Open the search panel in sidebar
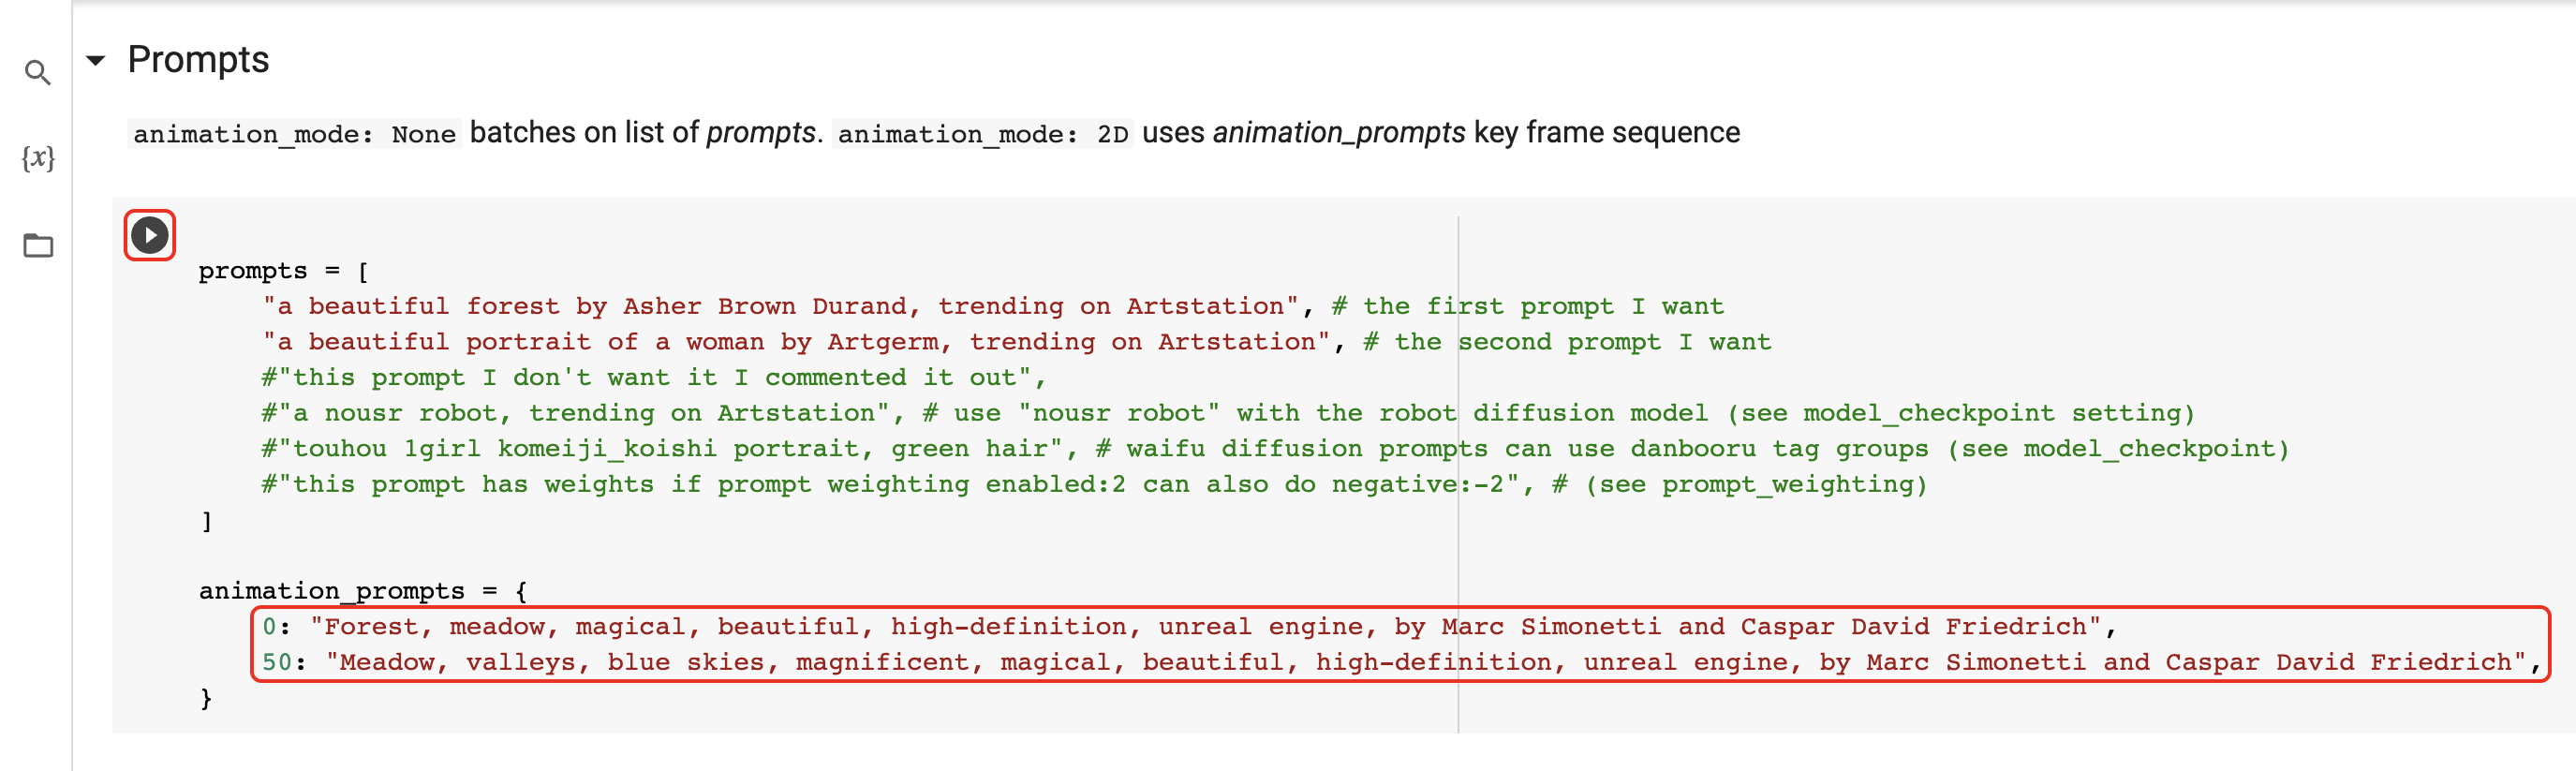 coord(38,72)
